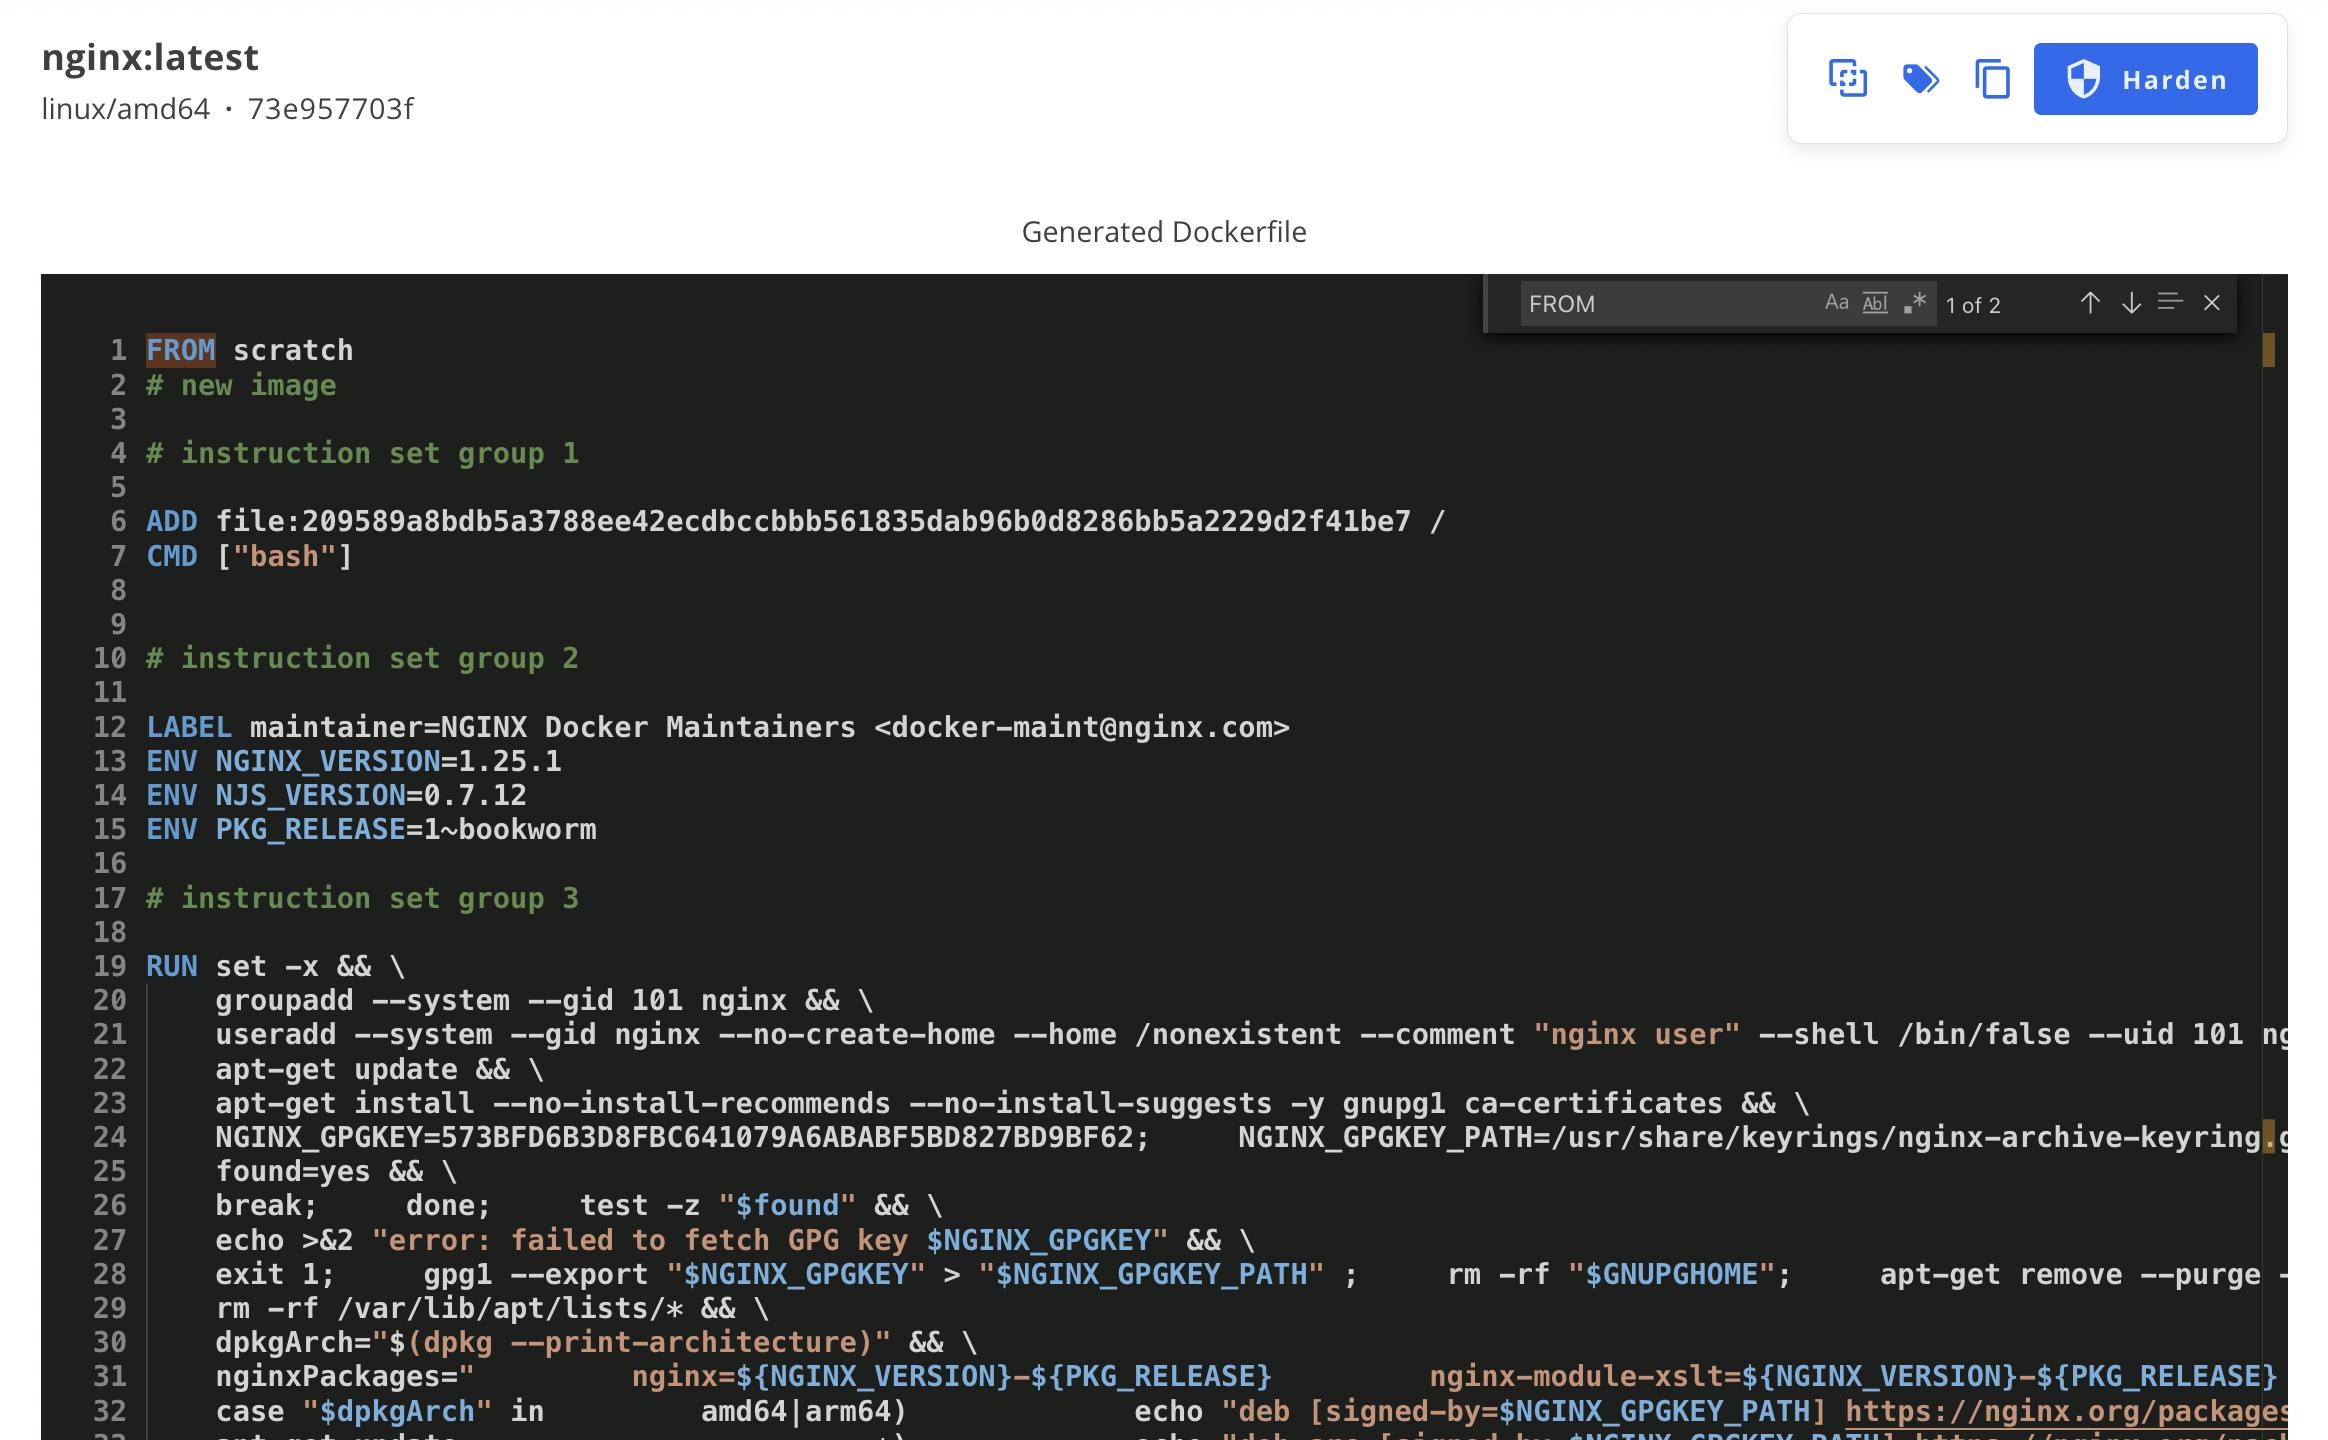This screenshot has height=1440, width=2328.
Task: Go to next match with down arrow
Action: click(2131, 303)
